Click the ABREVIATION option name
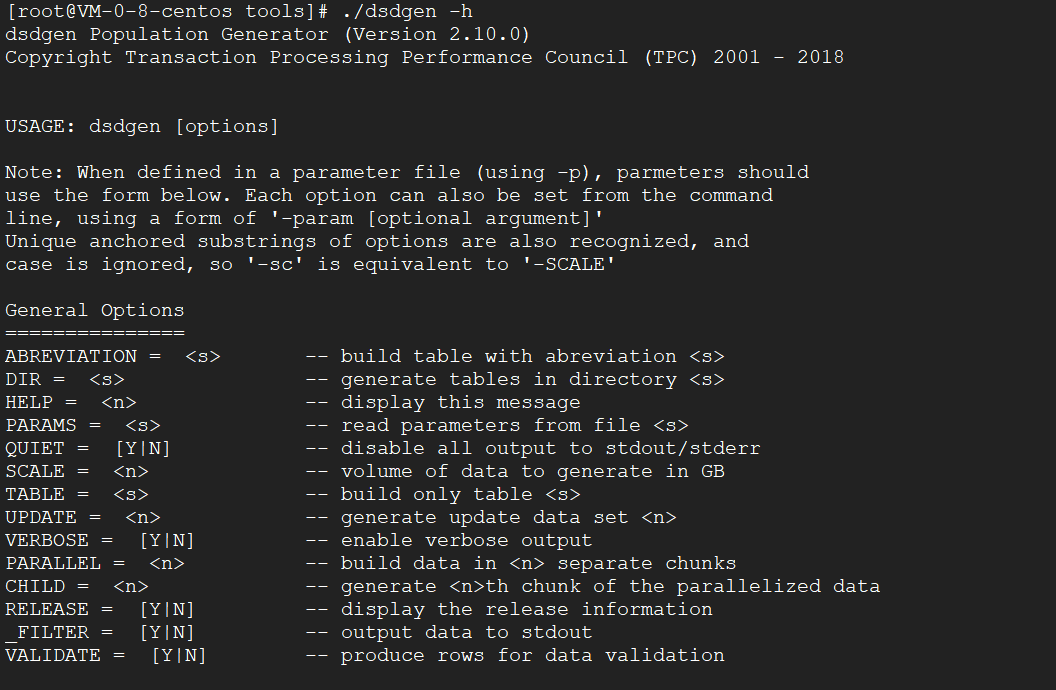Screen dimensions: 1056x690 pos(71,356)
